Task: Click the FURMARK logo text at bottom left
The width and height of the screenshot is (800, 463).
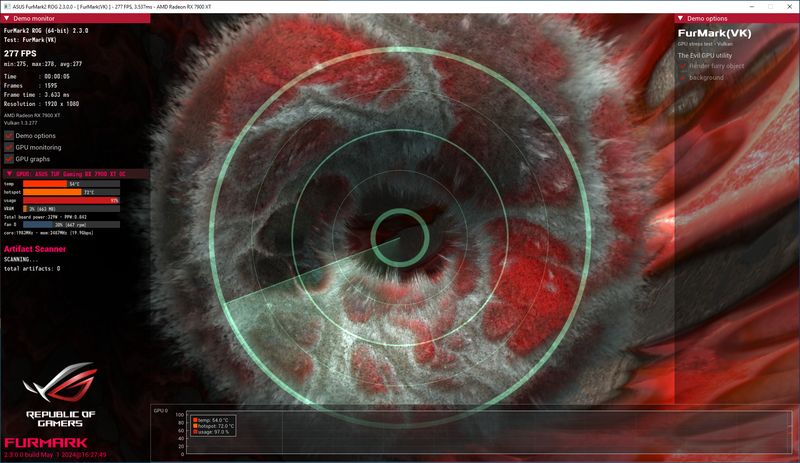Action: tap(46, 443)
